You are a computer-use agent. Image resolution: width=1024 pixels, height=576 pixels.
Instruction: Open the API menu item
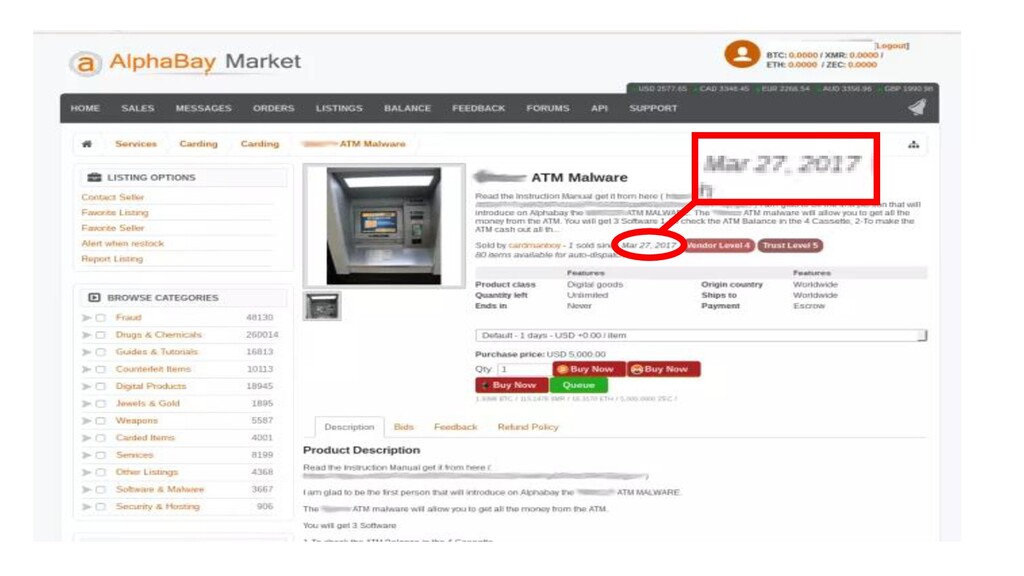pyautogui.click(x=600, y=108)
